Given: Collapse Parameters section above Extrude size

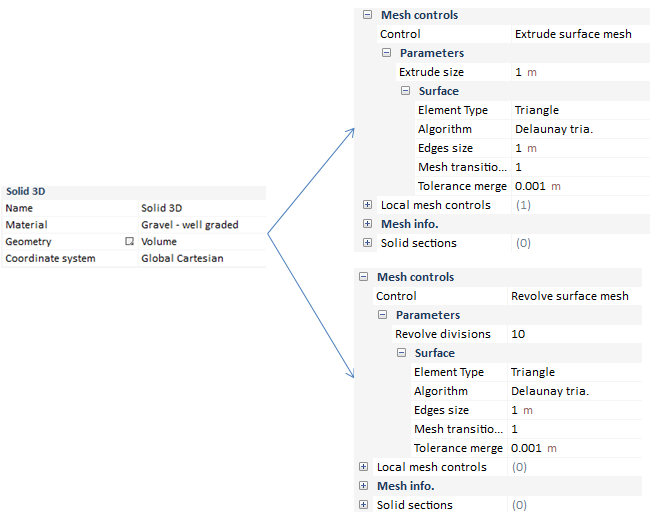Looking at the screenshot, I should (x=386, y=53).
